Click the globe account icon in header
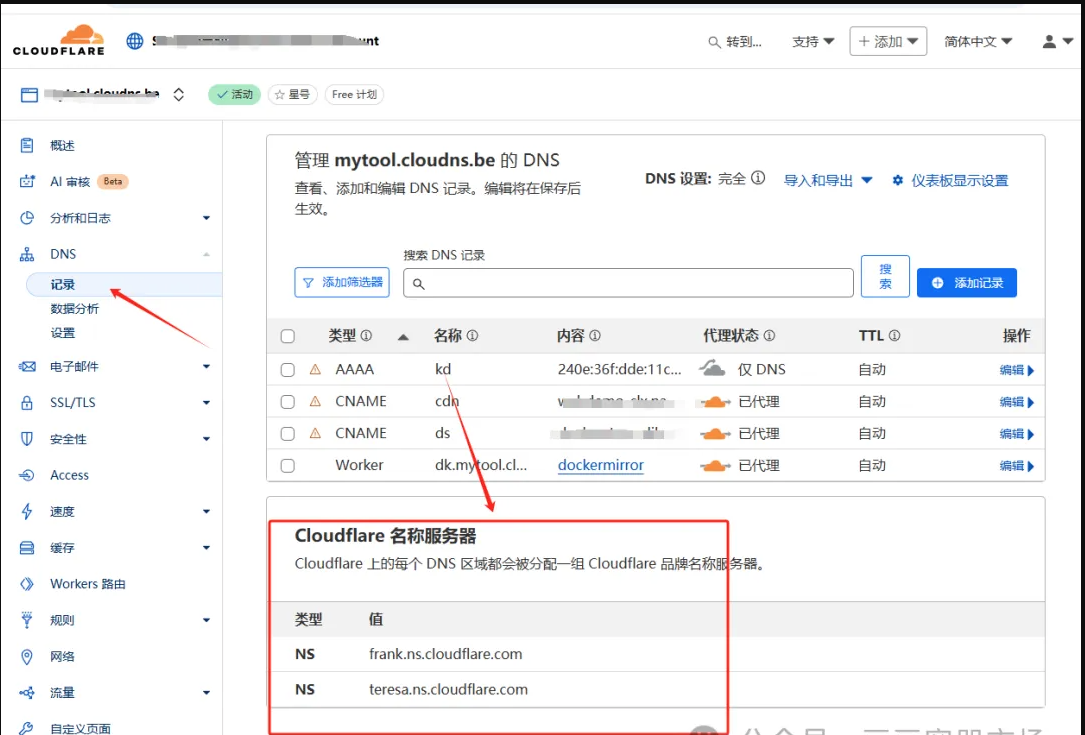 [x=135, y=41]
